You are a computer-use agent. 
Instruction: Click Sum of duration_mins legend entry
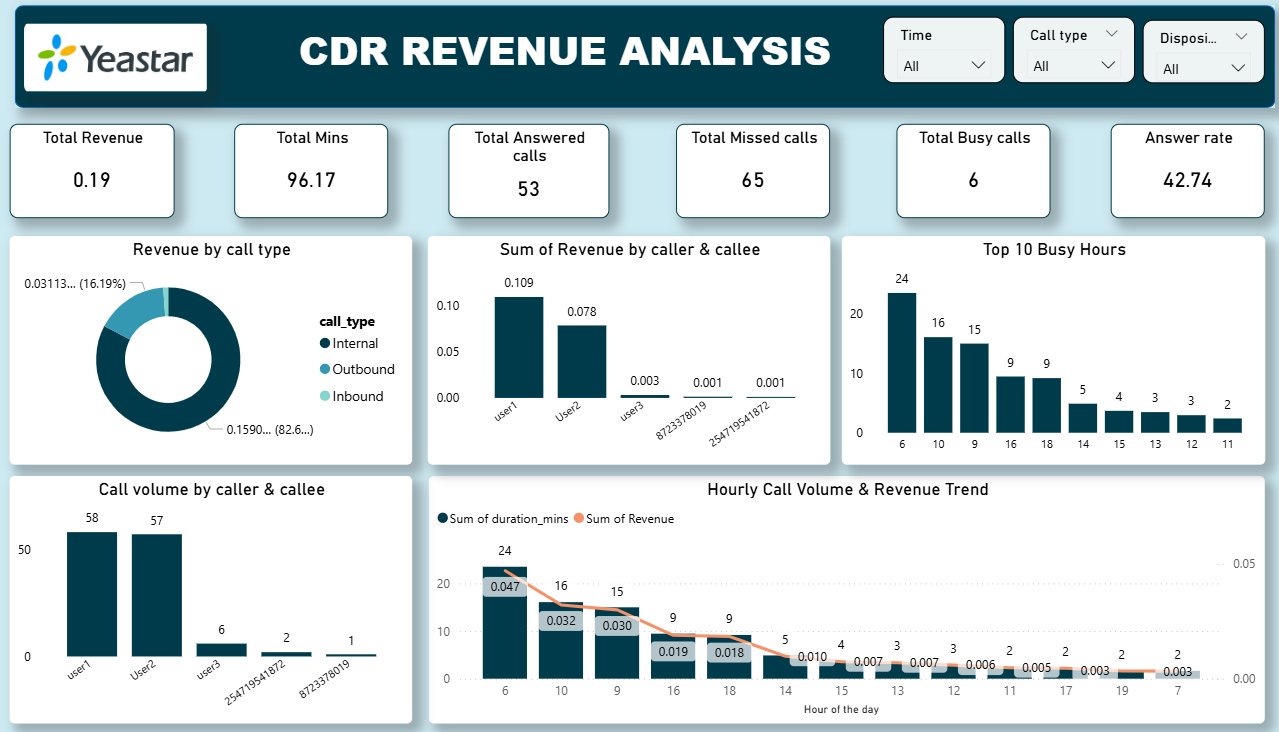click(x=502, y=519)
